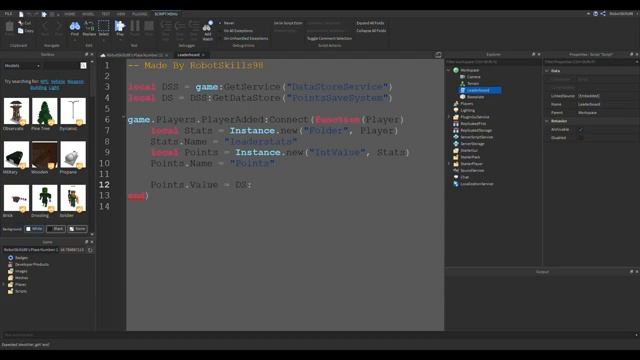
Task: Click the Play button in ribbon
Action: coord(120,26)
